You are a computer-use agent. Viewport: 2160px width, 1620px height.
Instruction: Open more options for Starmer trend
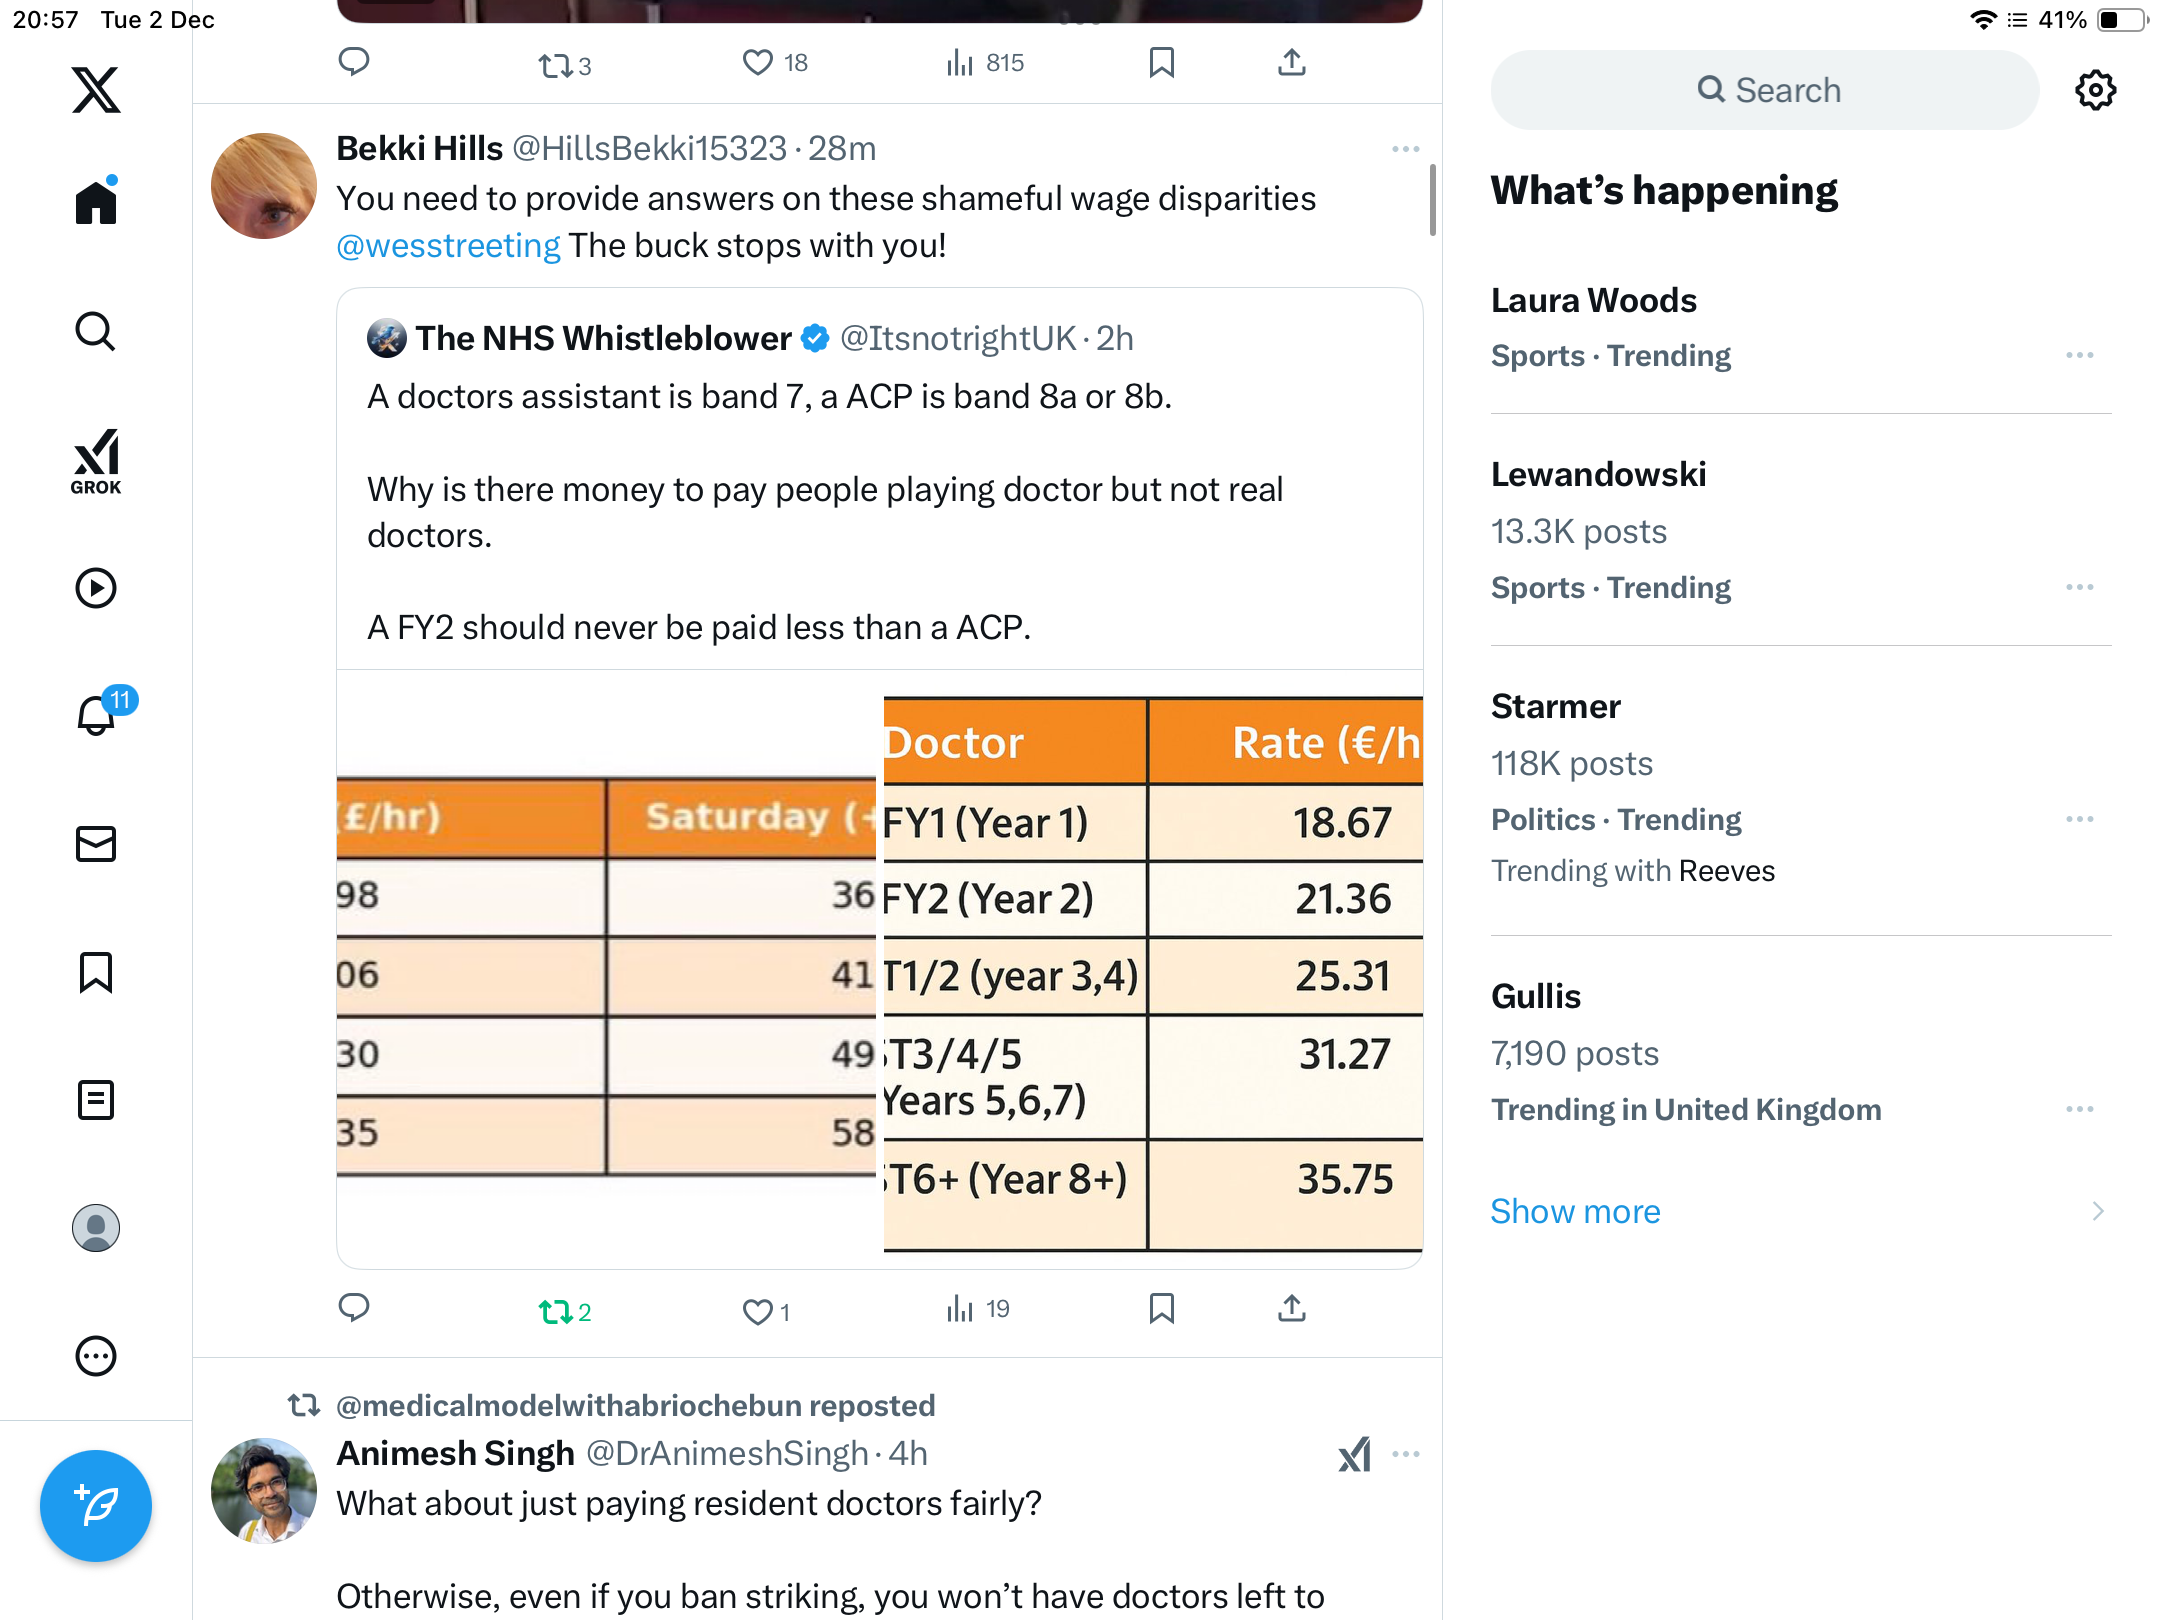pyautogui.click(x=2079, y=819)
